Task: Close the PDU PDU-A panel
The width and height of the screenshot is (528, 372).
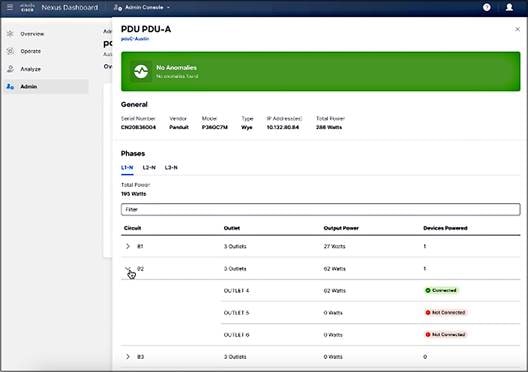Action: 518,29
